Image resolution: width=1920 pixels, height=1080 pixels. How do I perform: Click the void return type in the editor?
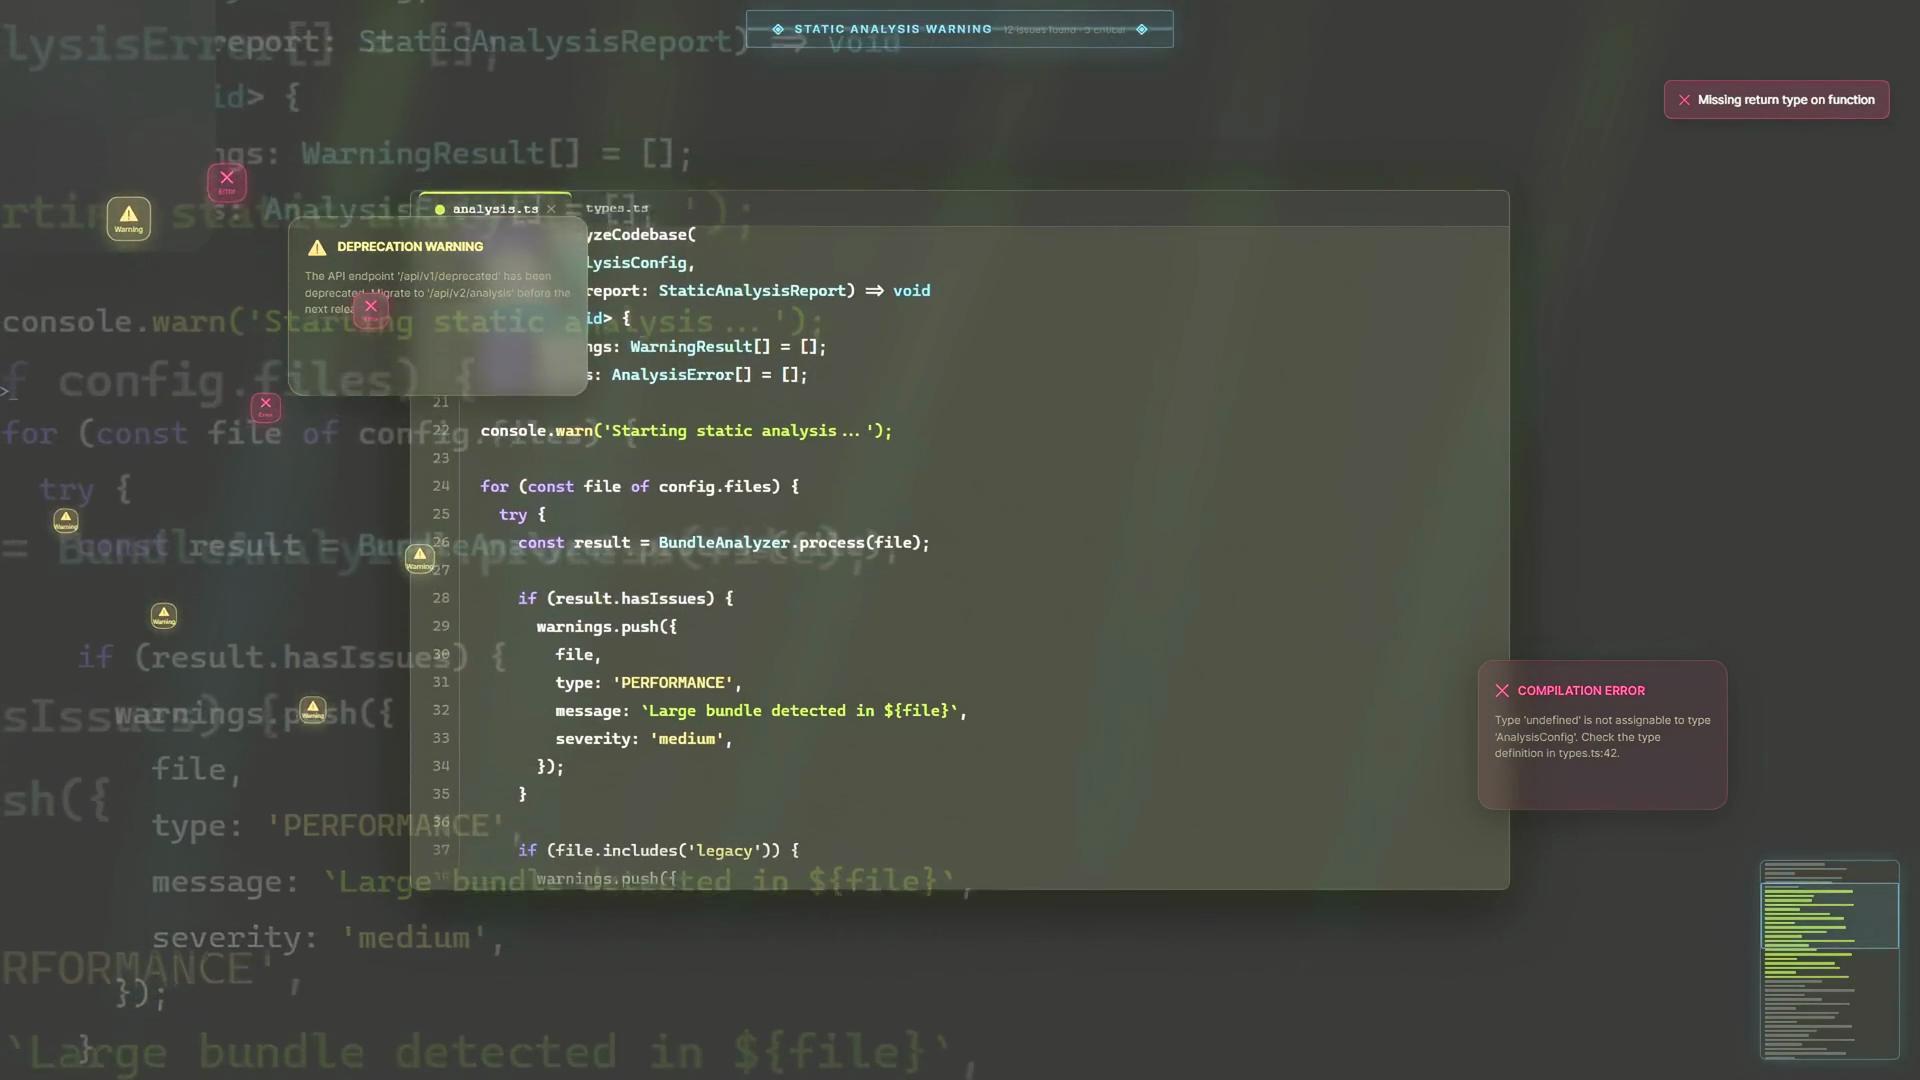pyautogui.click(x=911, y=291)
